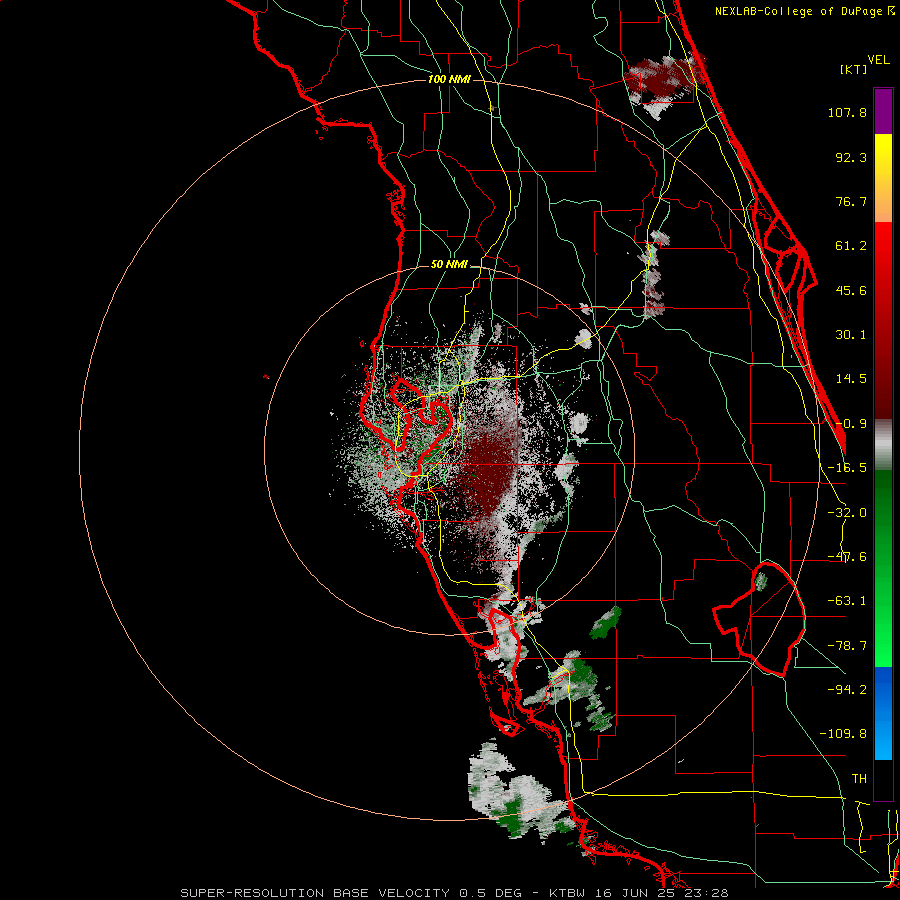
Task: Click the VEL legend title
Action: coord(878,60)
